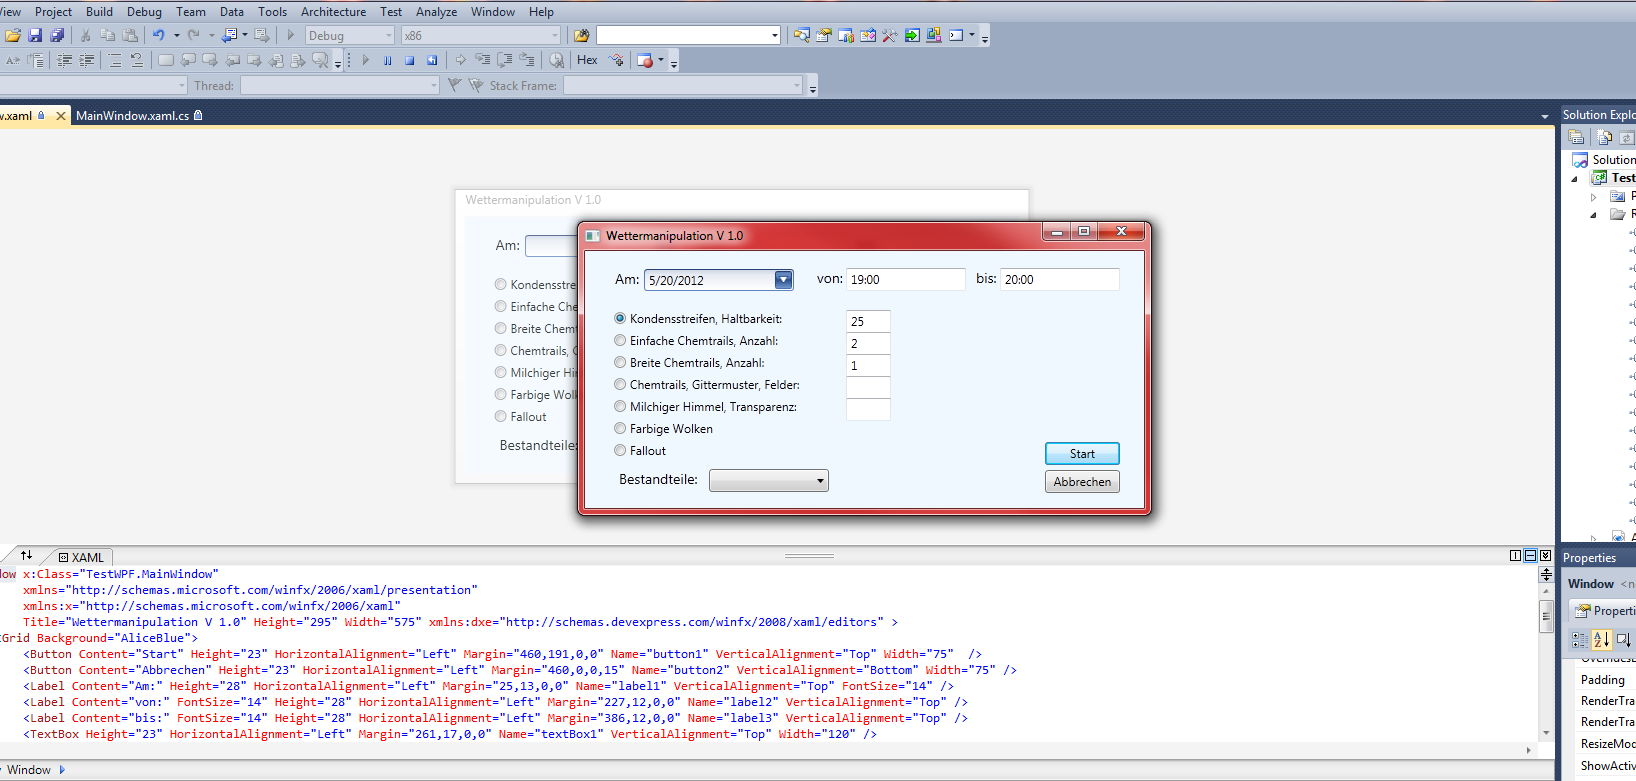
Task: Click Categorized view icon in Properties panel
Action: coord(1580,640)
